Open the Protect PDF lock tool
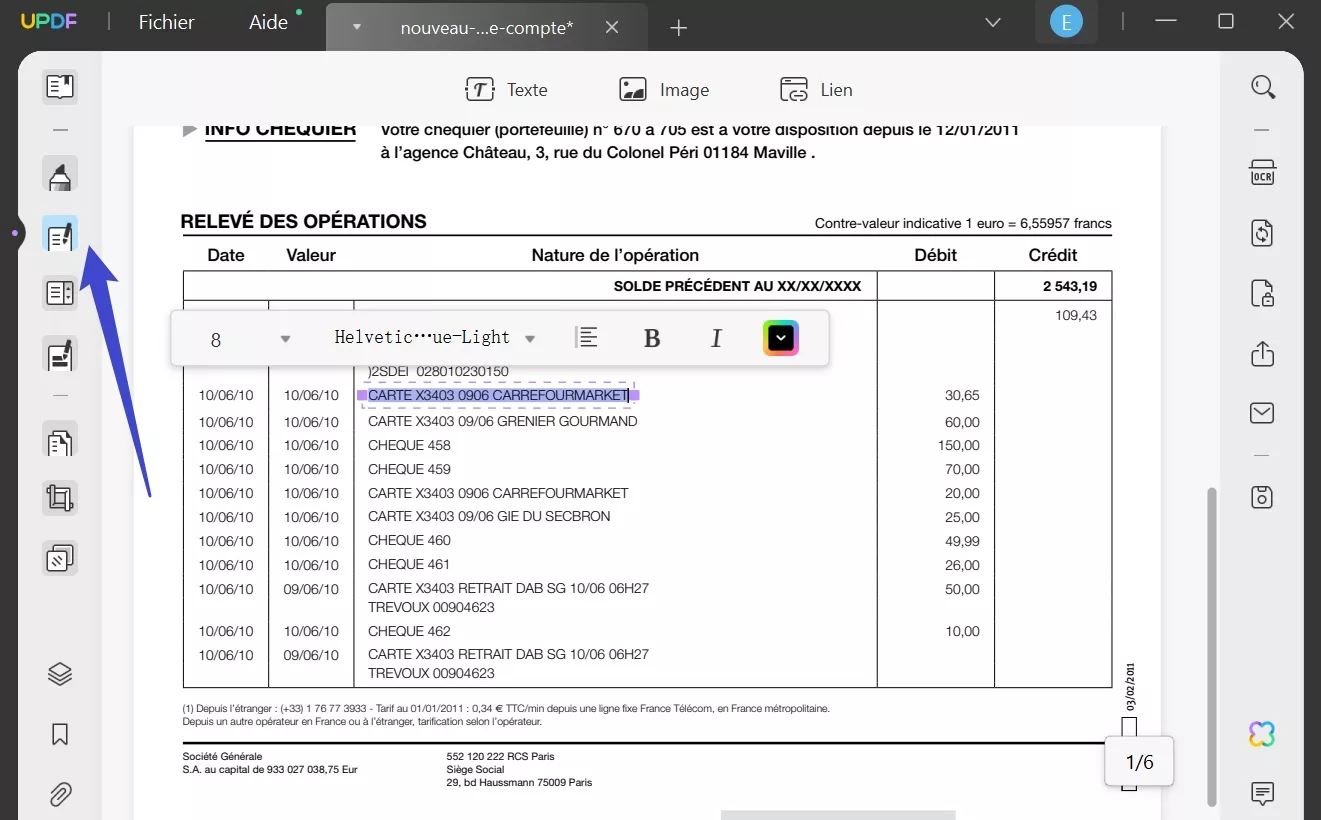 click(x=1263, y=294)
